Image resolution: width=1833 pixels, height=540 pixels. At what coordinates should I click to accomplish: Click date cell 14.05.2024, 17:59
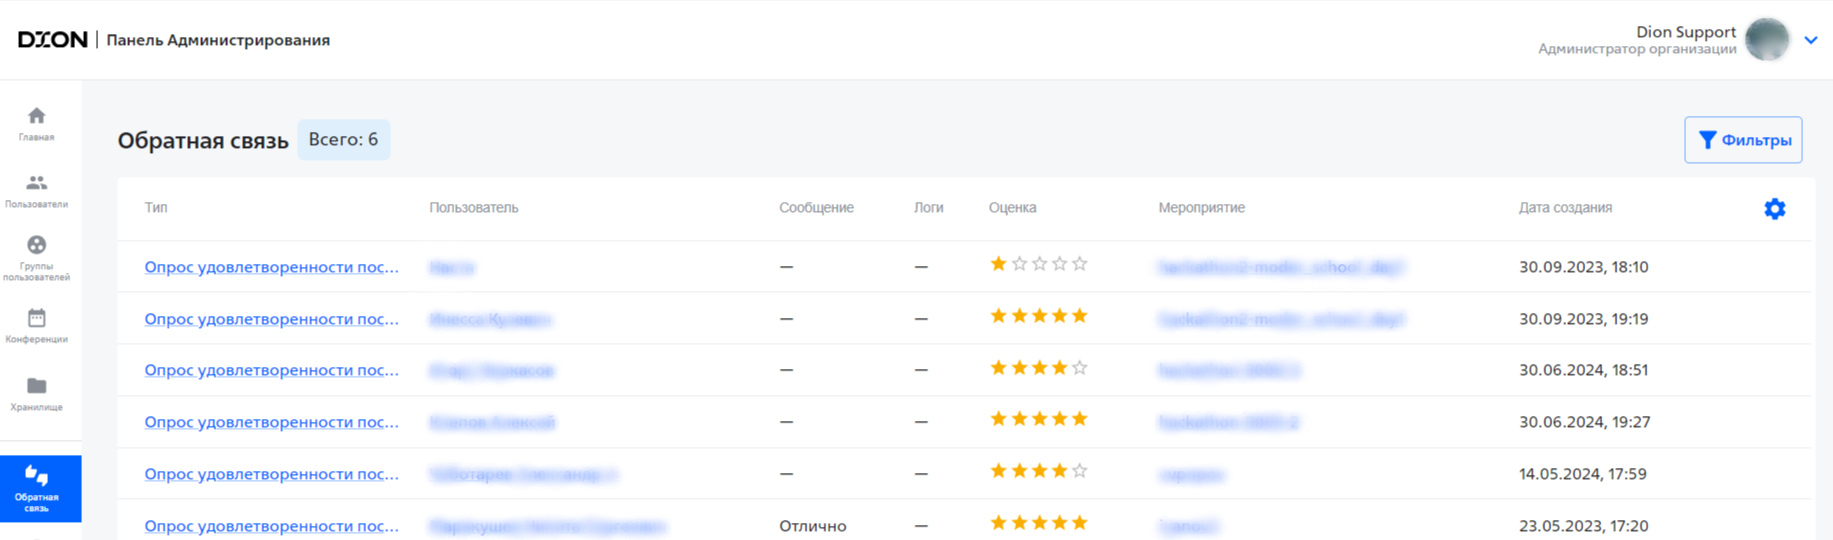point(1583,474)
